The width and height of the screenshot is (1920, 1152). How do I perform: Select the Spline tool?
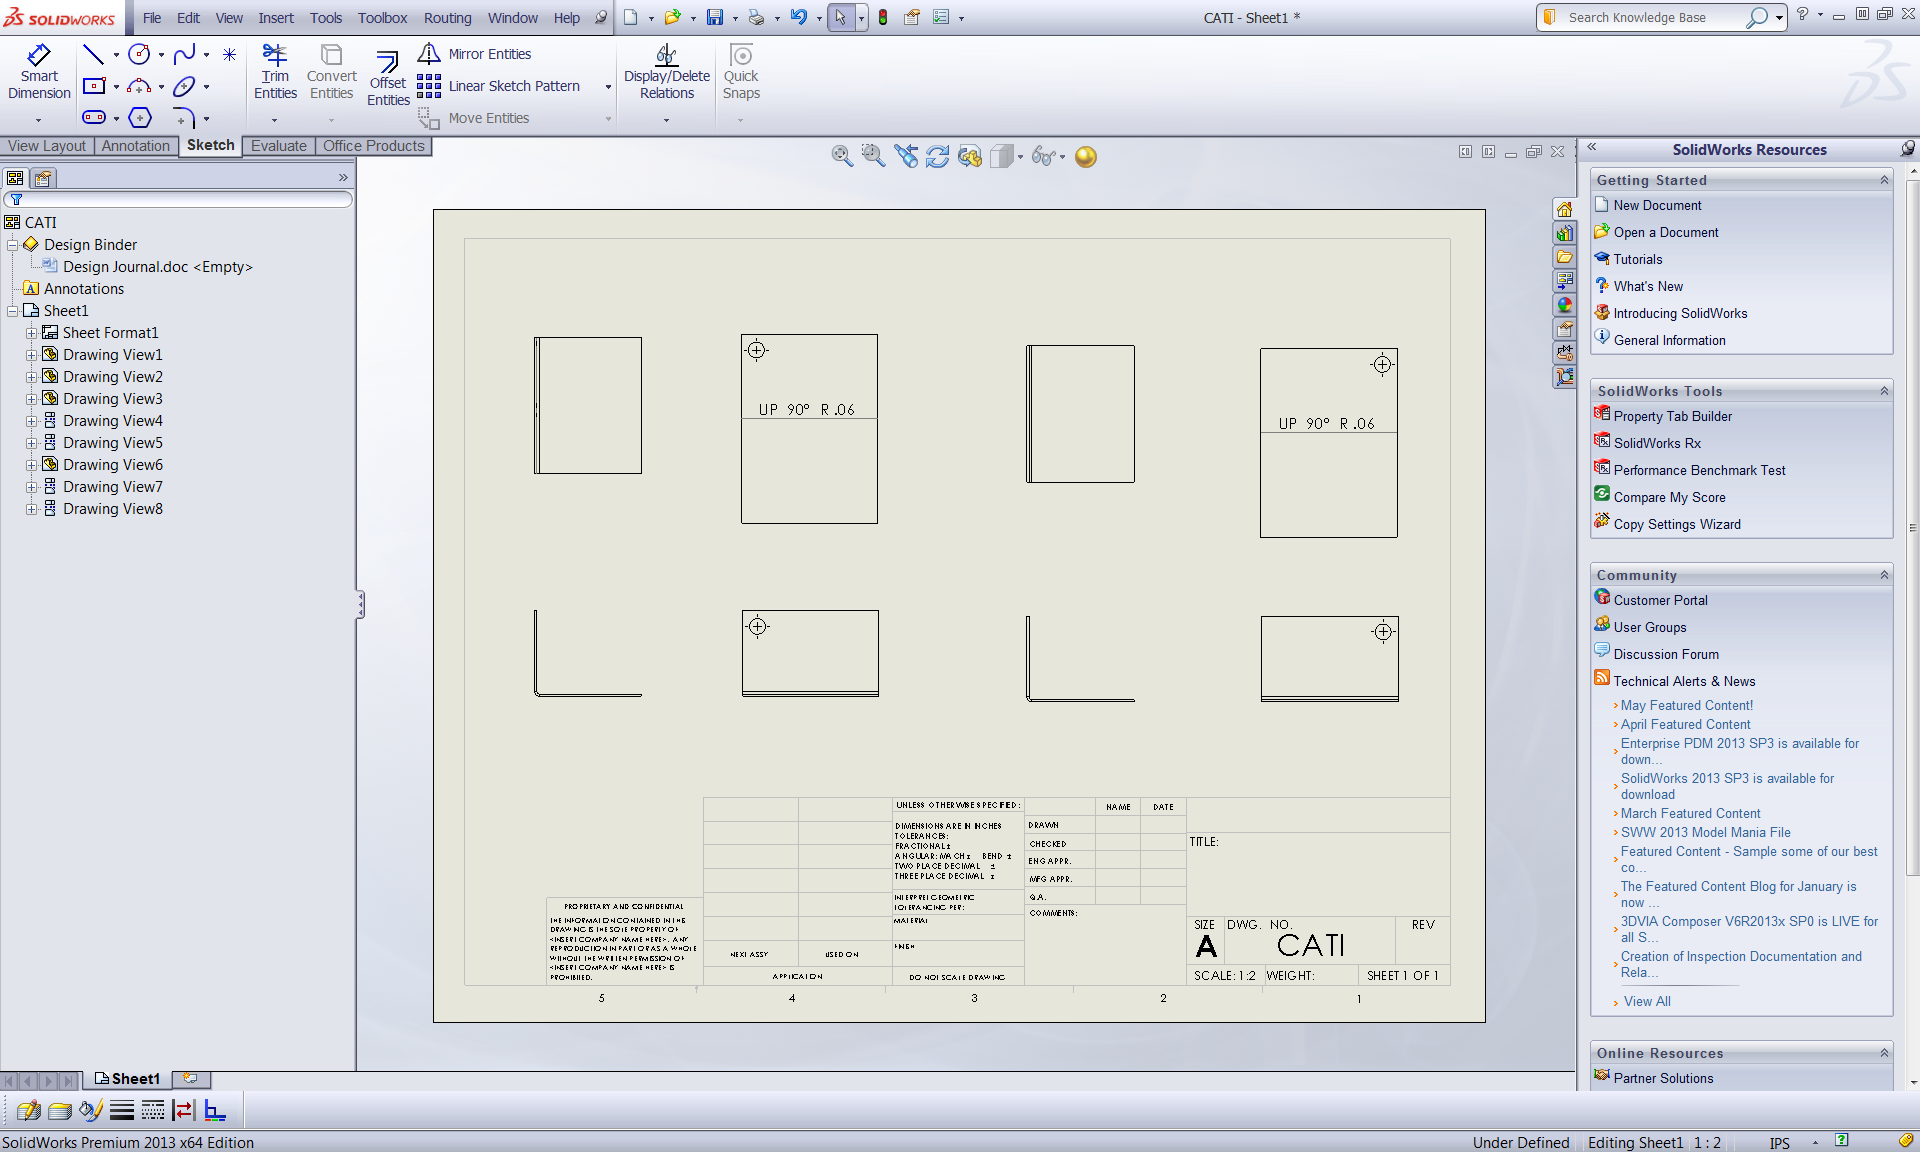point(184,54)
